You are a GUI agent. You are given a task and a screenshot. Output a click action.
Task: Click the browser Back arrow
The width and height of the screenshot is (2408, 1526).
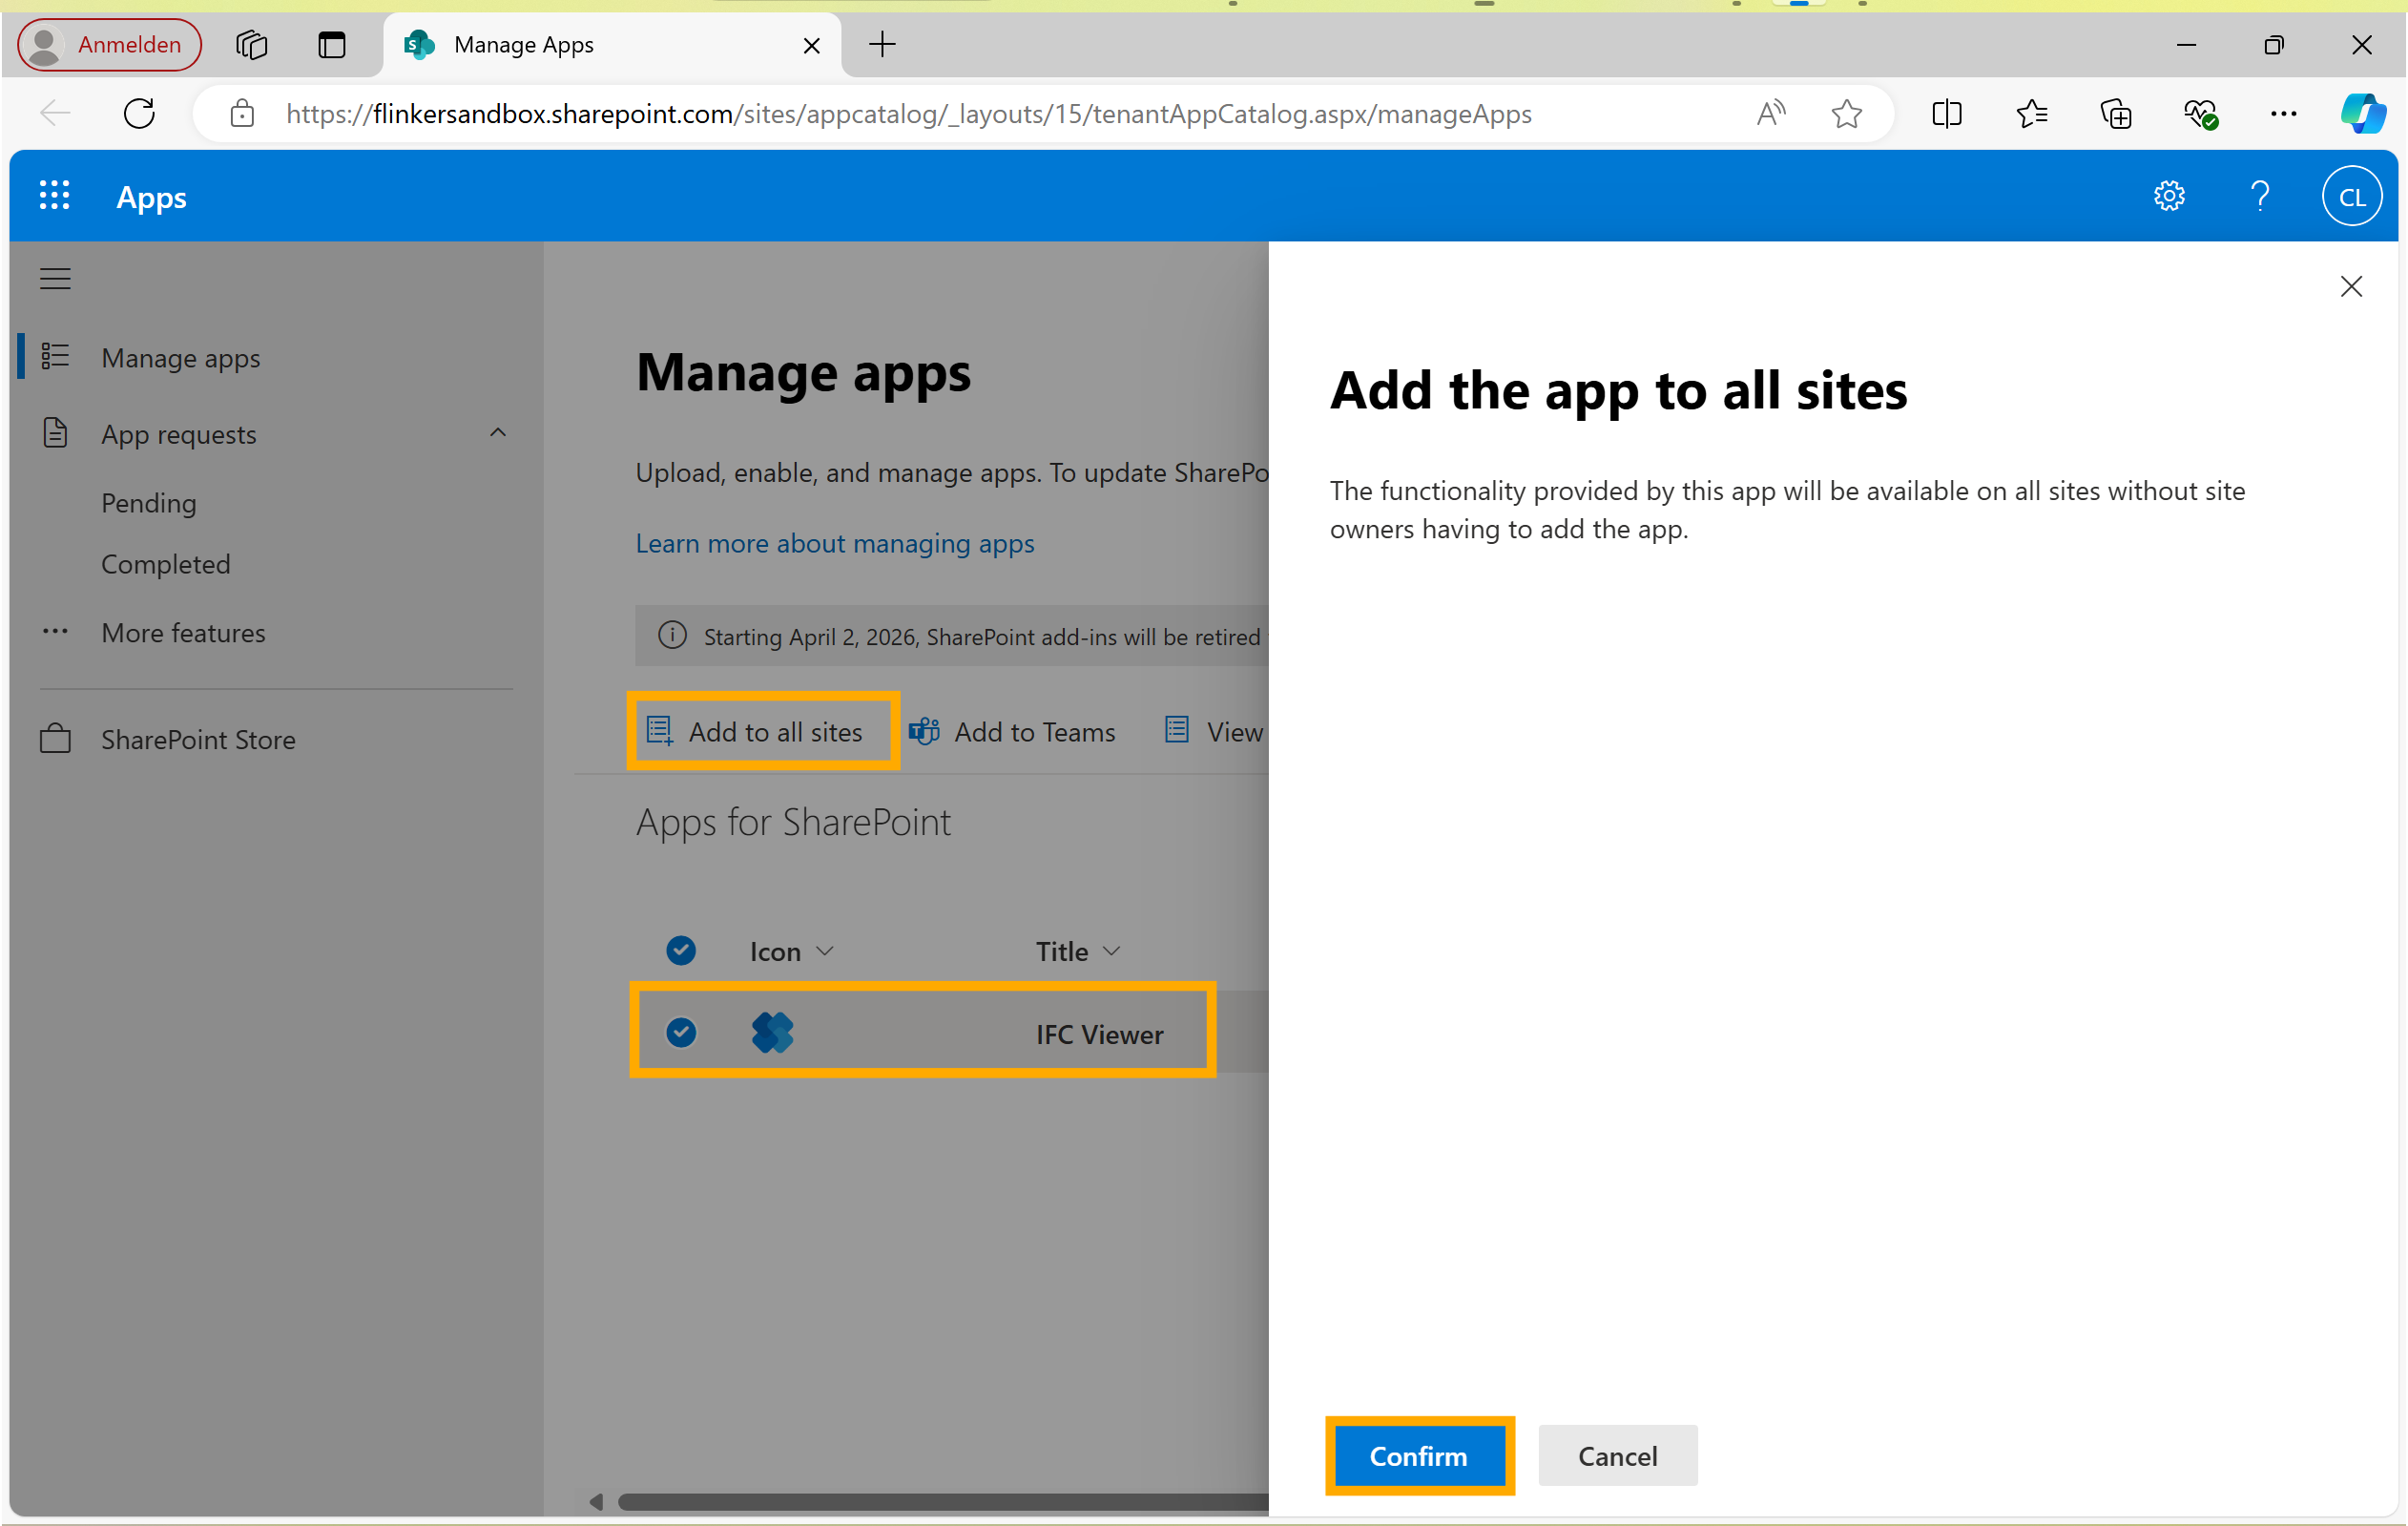[x=55, y=113]
